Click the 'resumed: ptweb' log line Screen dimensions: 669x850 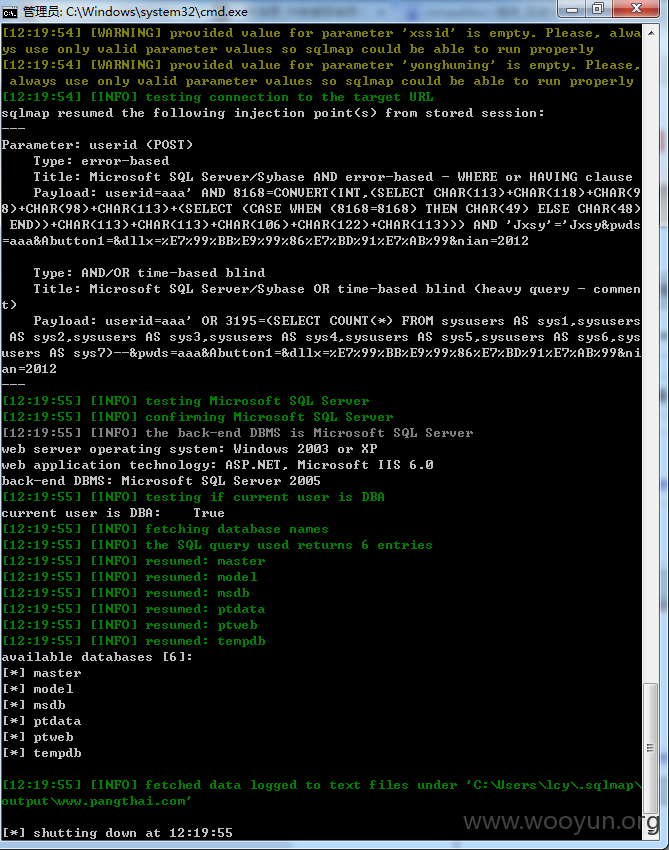130,625
